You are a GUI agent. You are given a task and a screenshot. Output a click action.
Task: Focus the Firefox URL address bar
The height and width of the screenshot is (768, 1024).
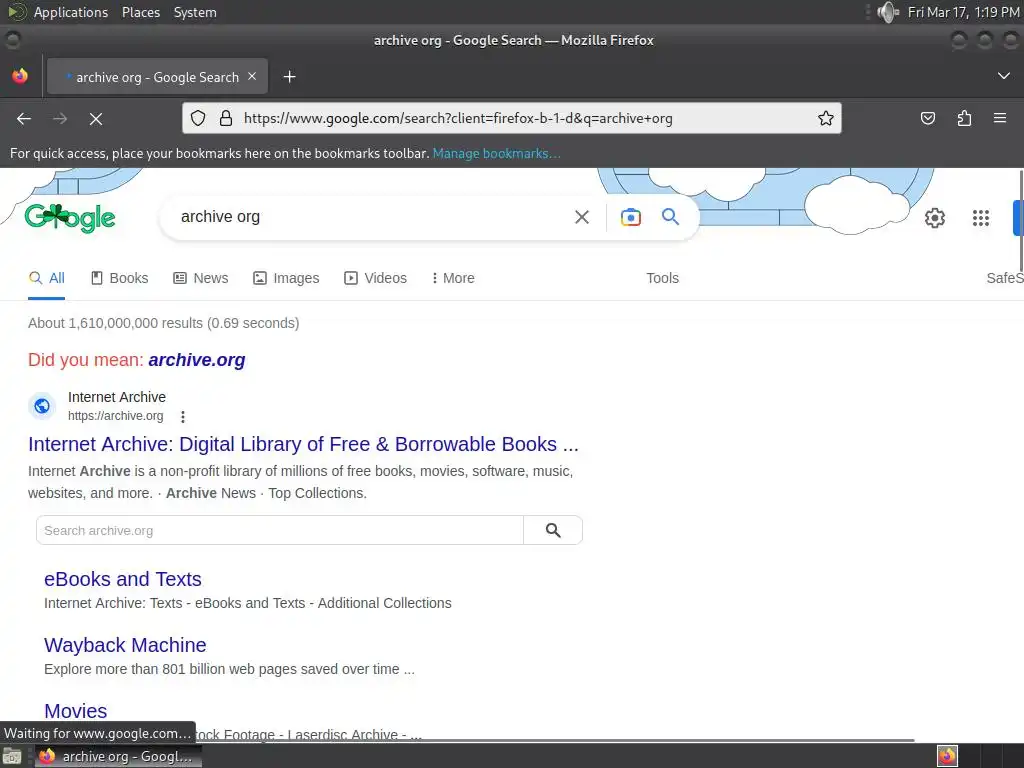click(x=511, y=118)
